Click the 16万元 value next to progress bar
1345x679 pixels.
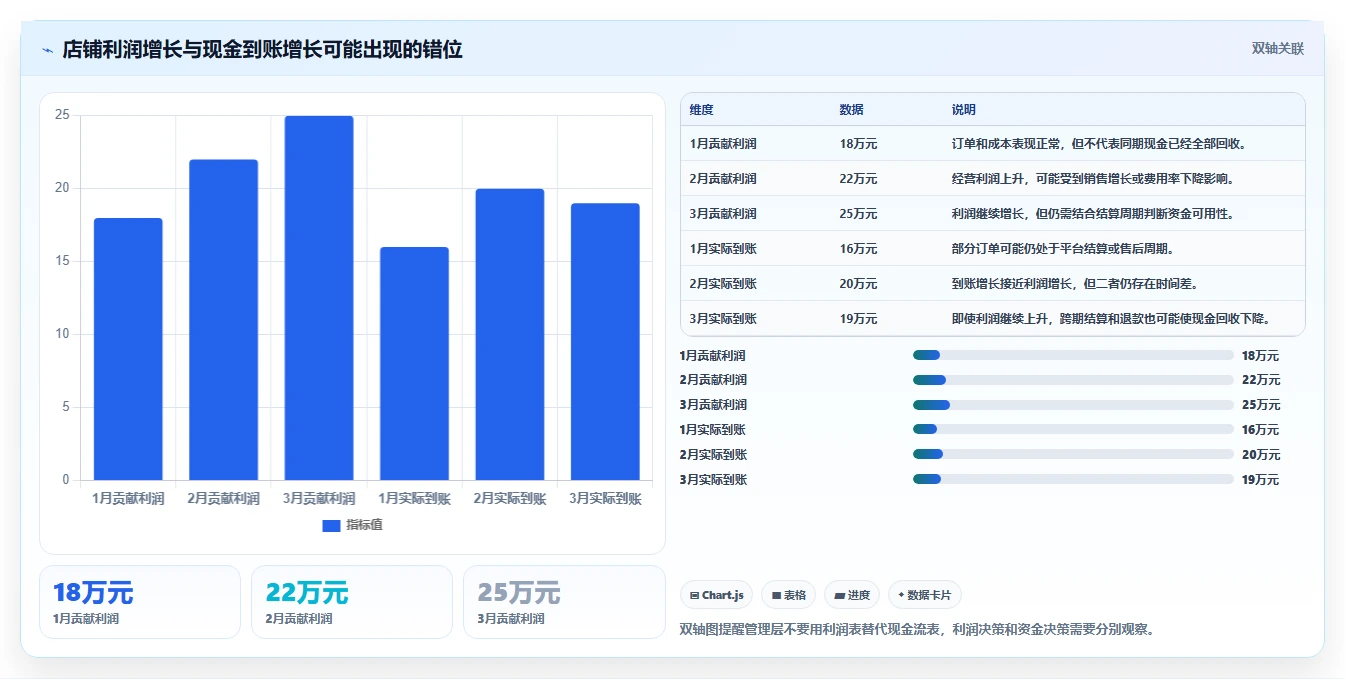coord(1260,430)
